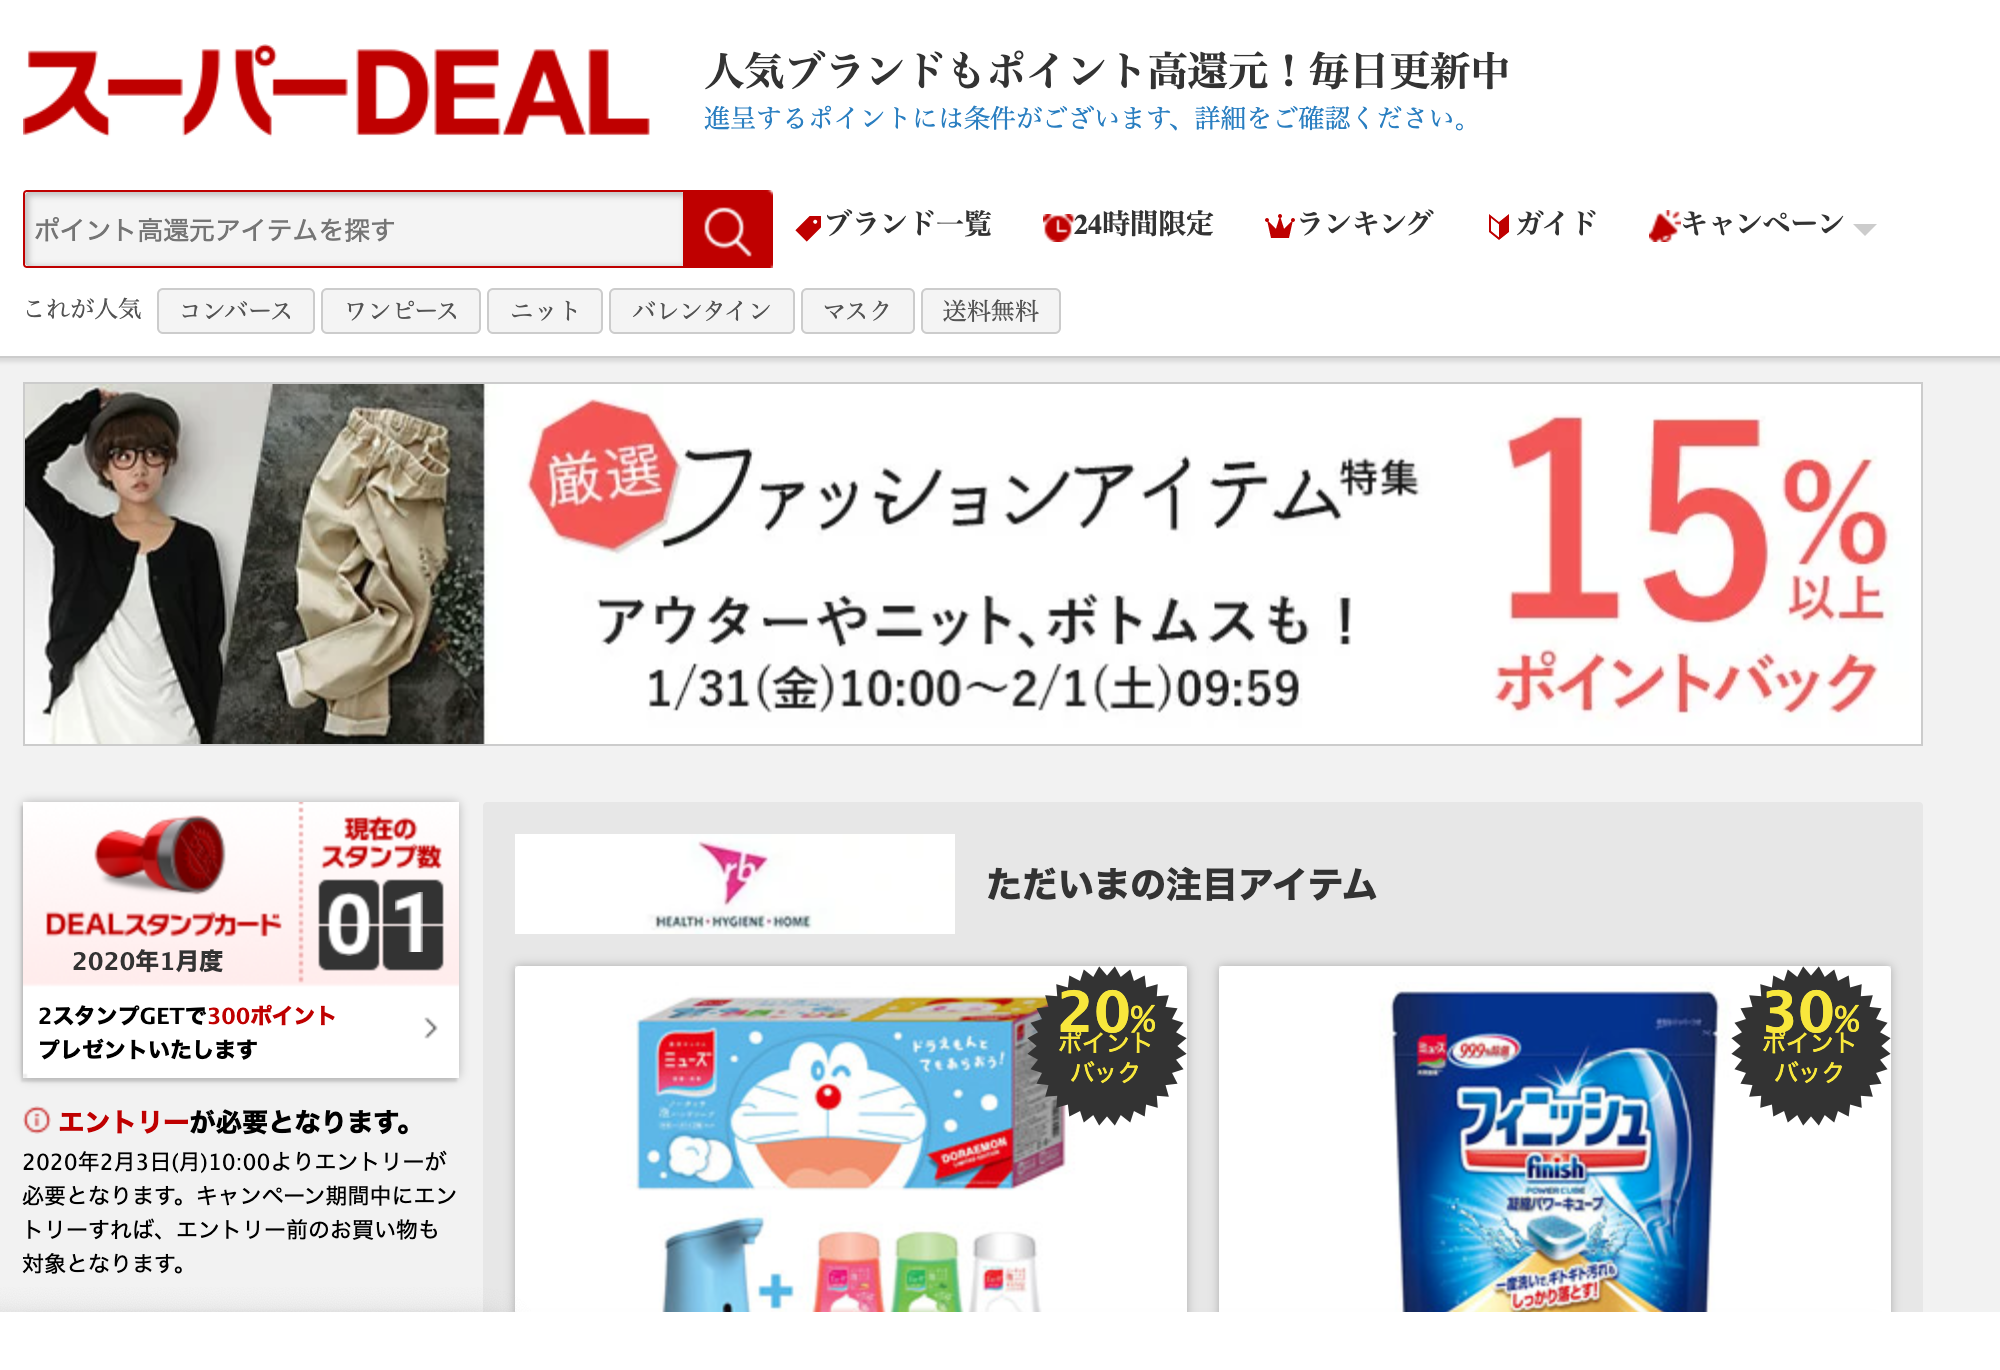Click the red tag icon beside ブランド一覧

coord(808,227)
